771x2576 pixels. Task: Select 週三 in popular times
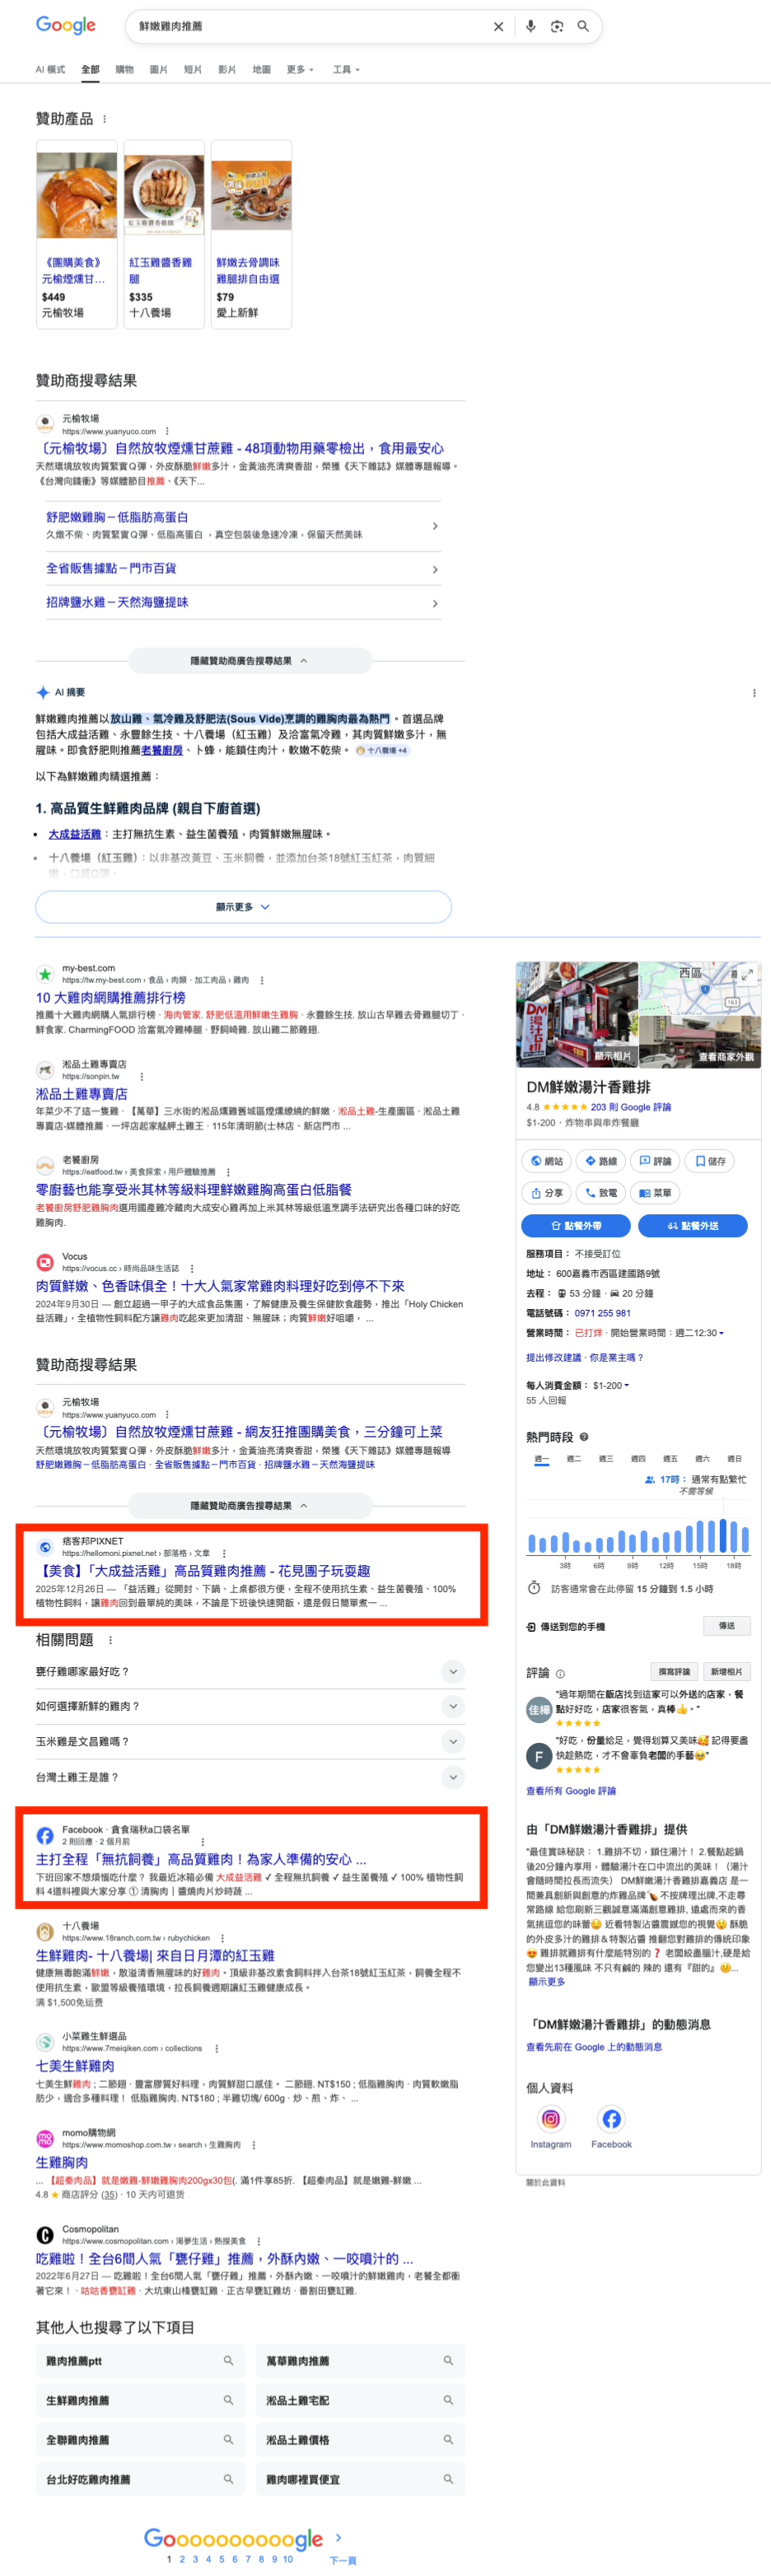(x=606, y=1459)
